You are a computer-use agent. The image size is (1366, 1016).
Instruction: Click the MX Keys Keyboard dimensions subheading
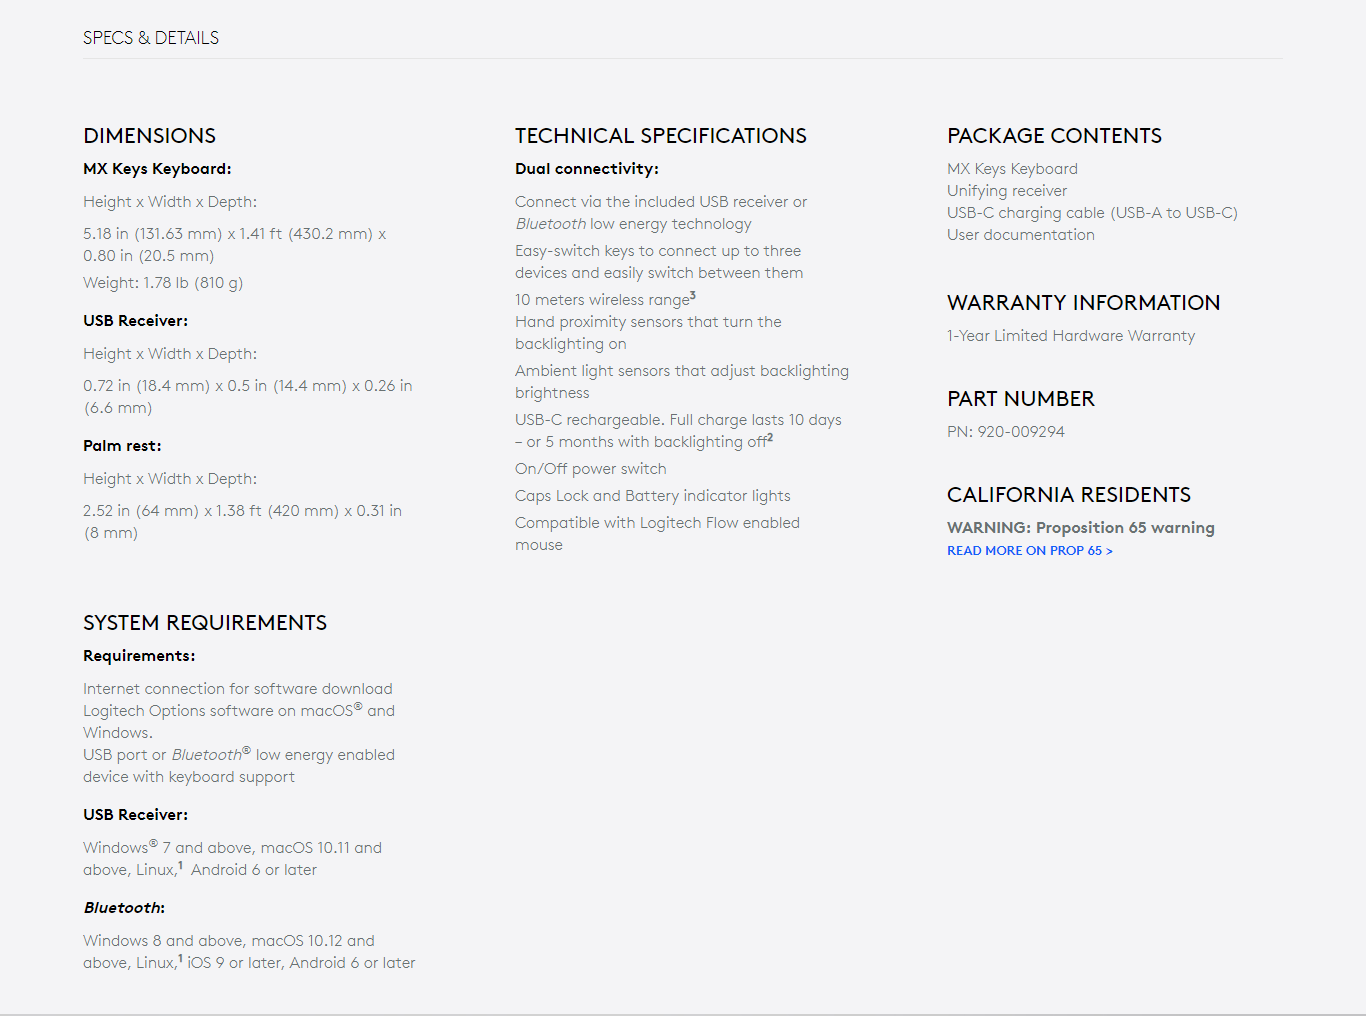(x=157, y=169)
